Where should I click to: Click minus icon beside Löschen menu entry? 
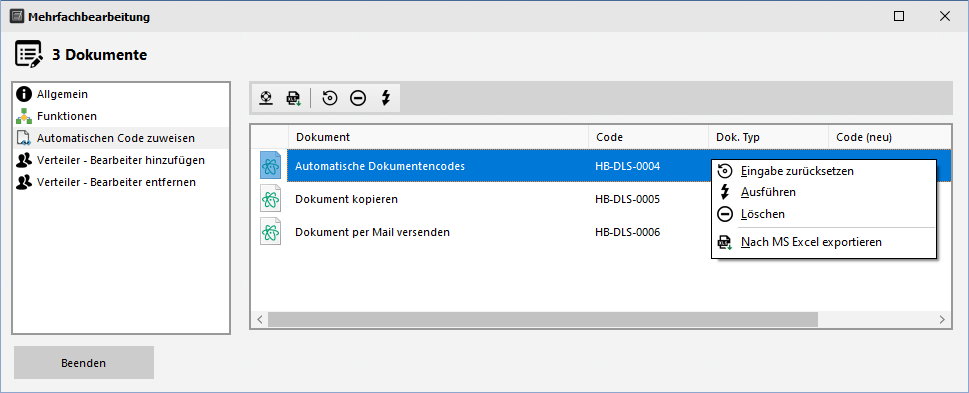tap(724, 214)
